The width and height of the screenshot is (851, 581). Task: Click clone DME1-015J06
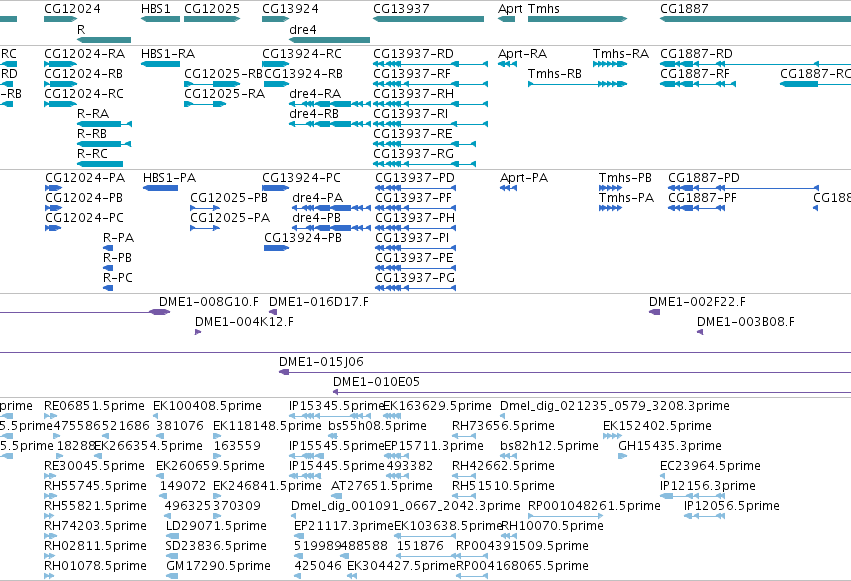(321, 362)
